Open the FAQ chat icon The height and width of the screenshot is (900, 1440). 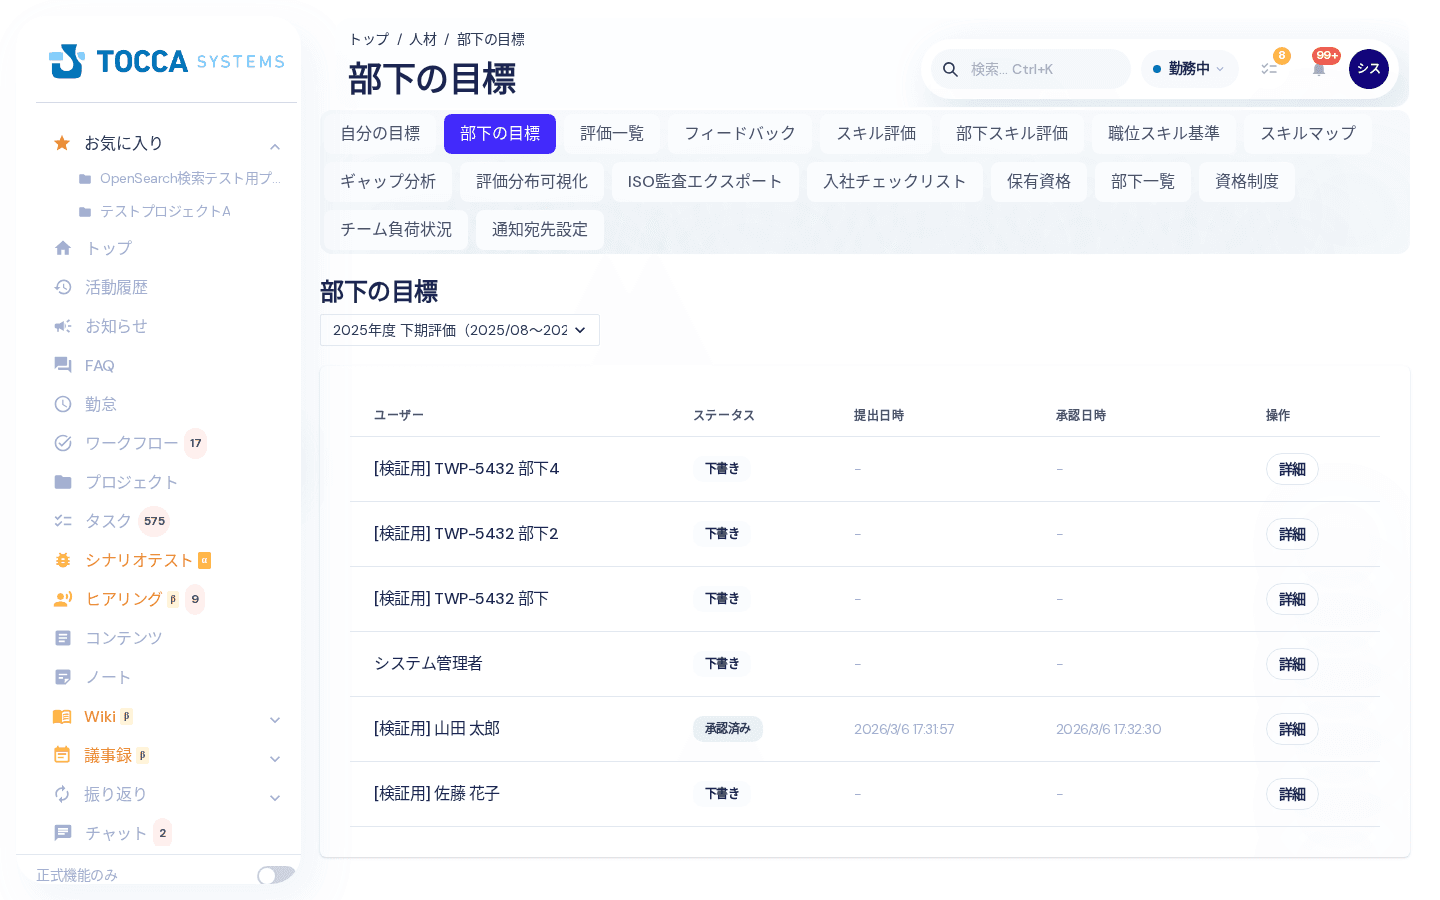63,365
